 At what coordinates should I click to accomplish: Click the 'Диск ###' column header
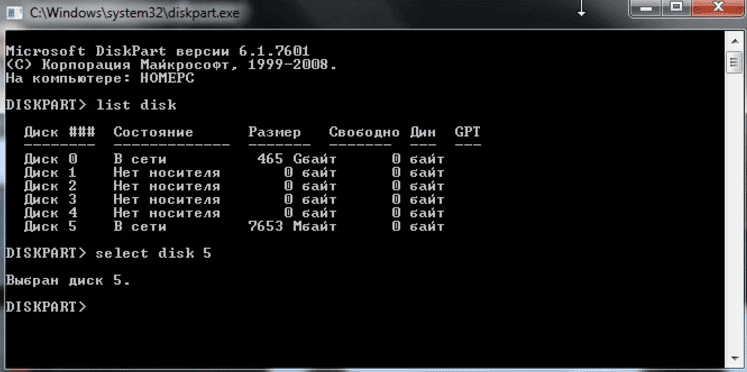pyautogui.click(x=60, y=132)
